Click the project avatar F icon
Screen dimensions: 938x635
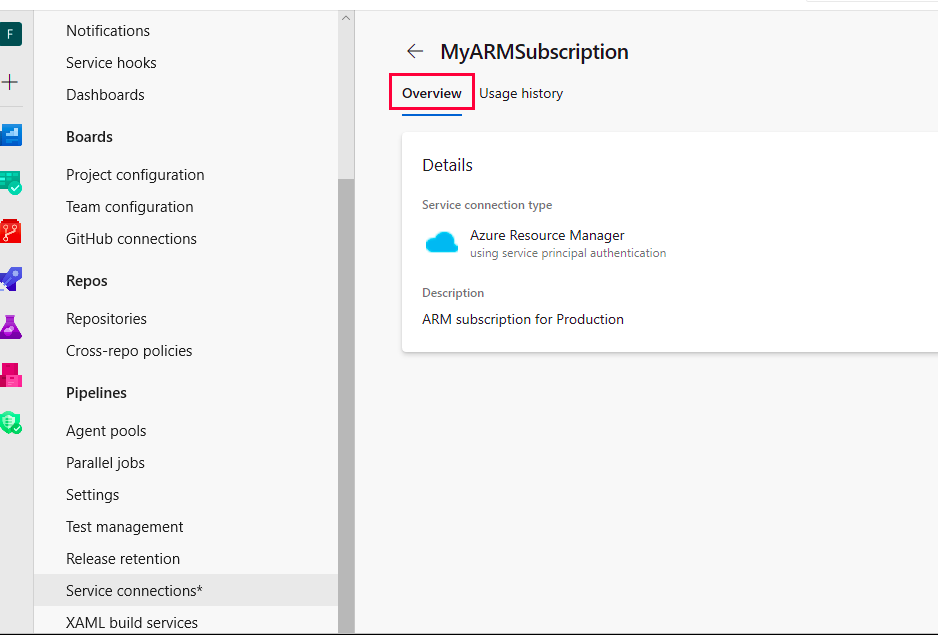pos(10,34)
